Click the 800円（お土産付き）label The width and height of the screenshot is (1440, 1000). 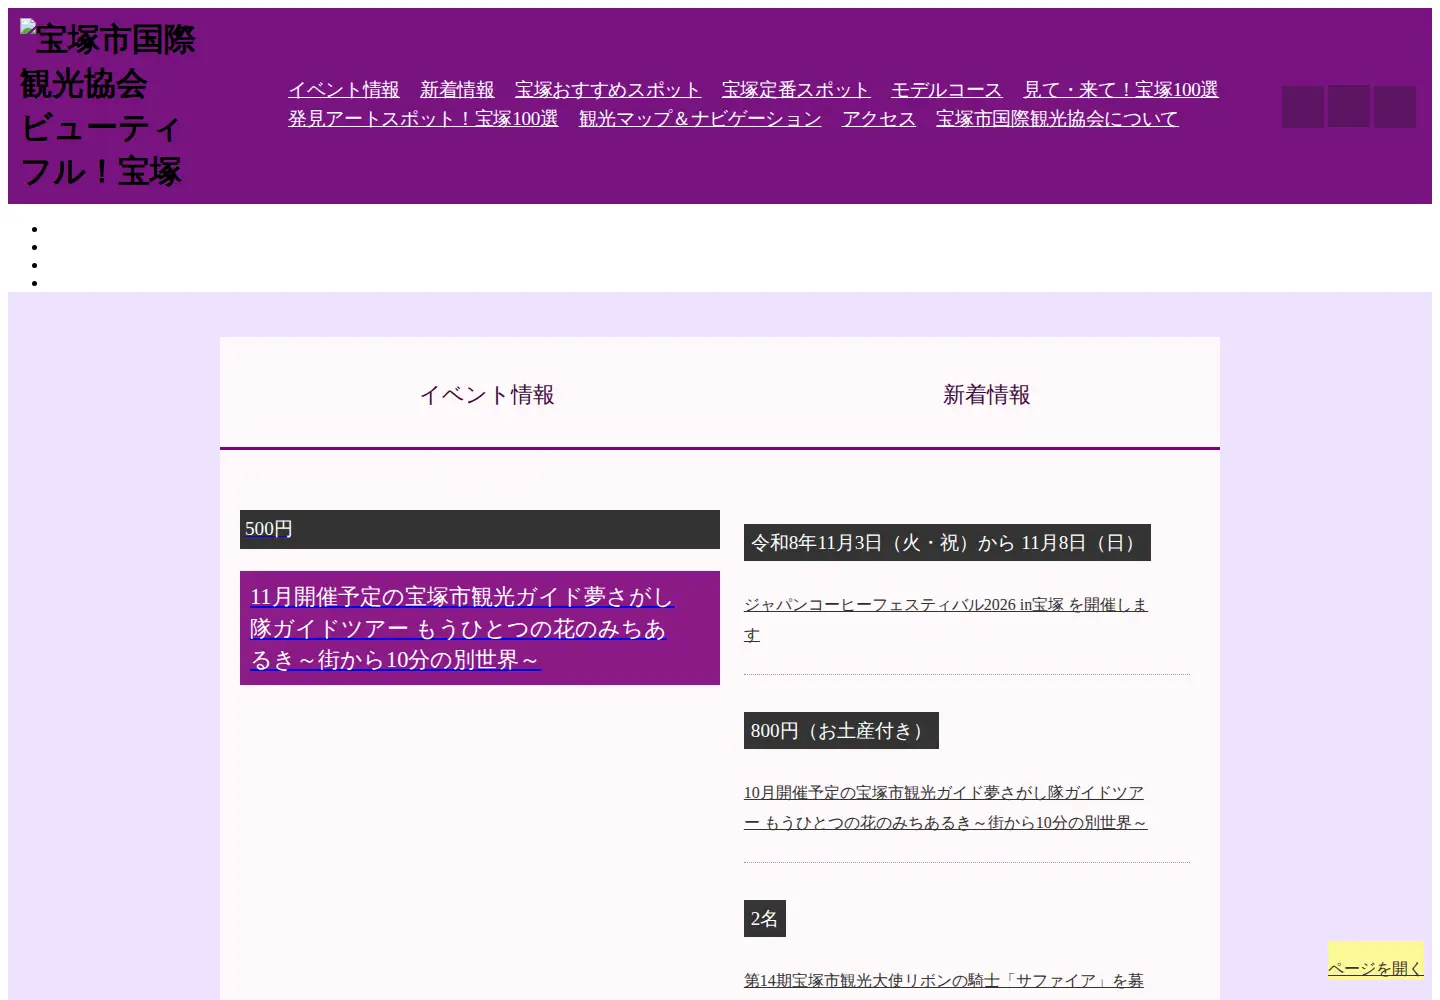[x=841, y=730]
